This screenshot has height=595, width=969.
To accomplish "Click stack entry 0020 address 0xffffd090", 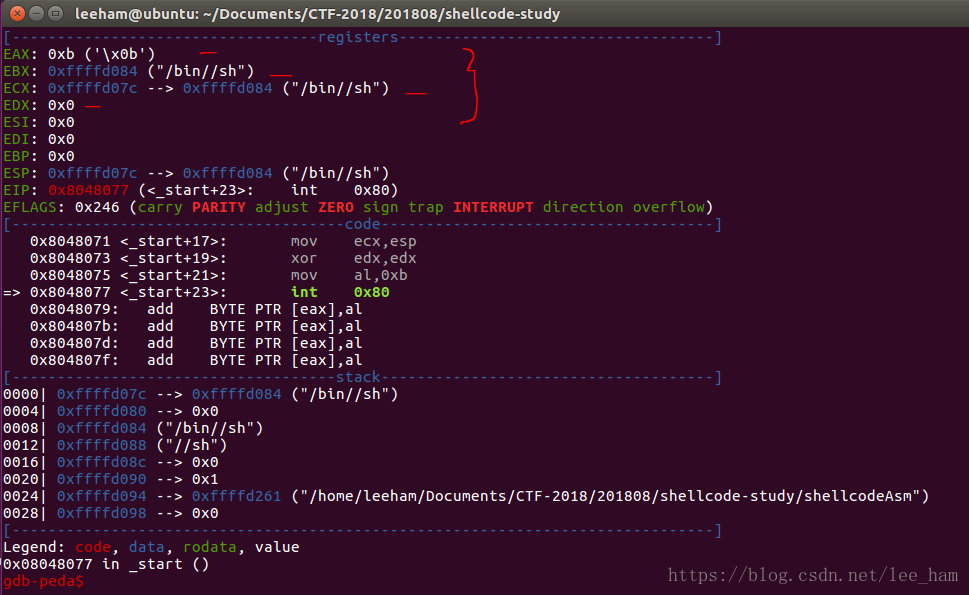I will pos(102,479).
